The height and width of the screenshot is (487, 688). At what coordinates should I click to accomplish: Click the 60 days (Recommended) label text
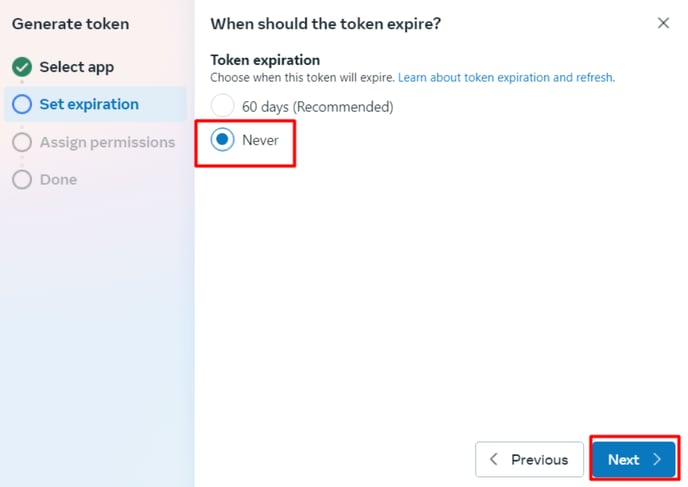tap(318, 107)
